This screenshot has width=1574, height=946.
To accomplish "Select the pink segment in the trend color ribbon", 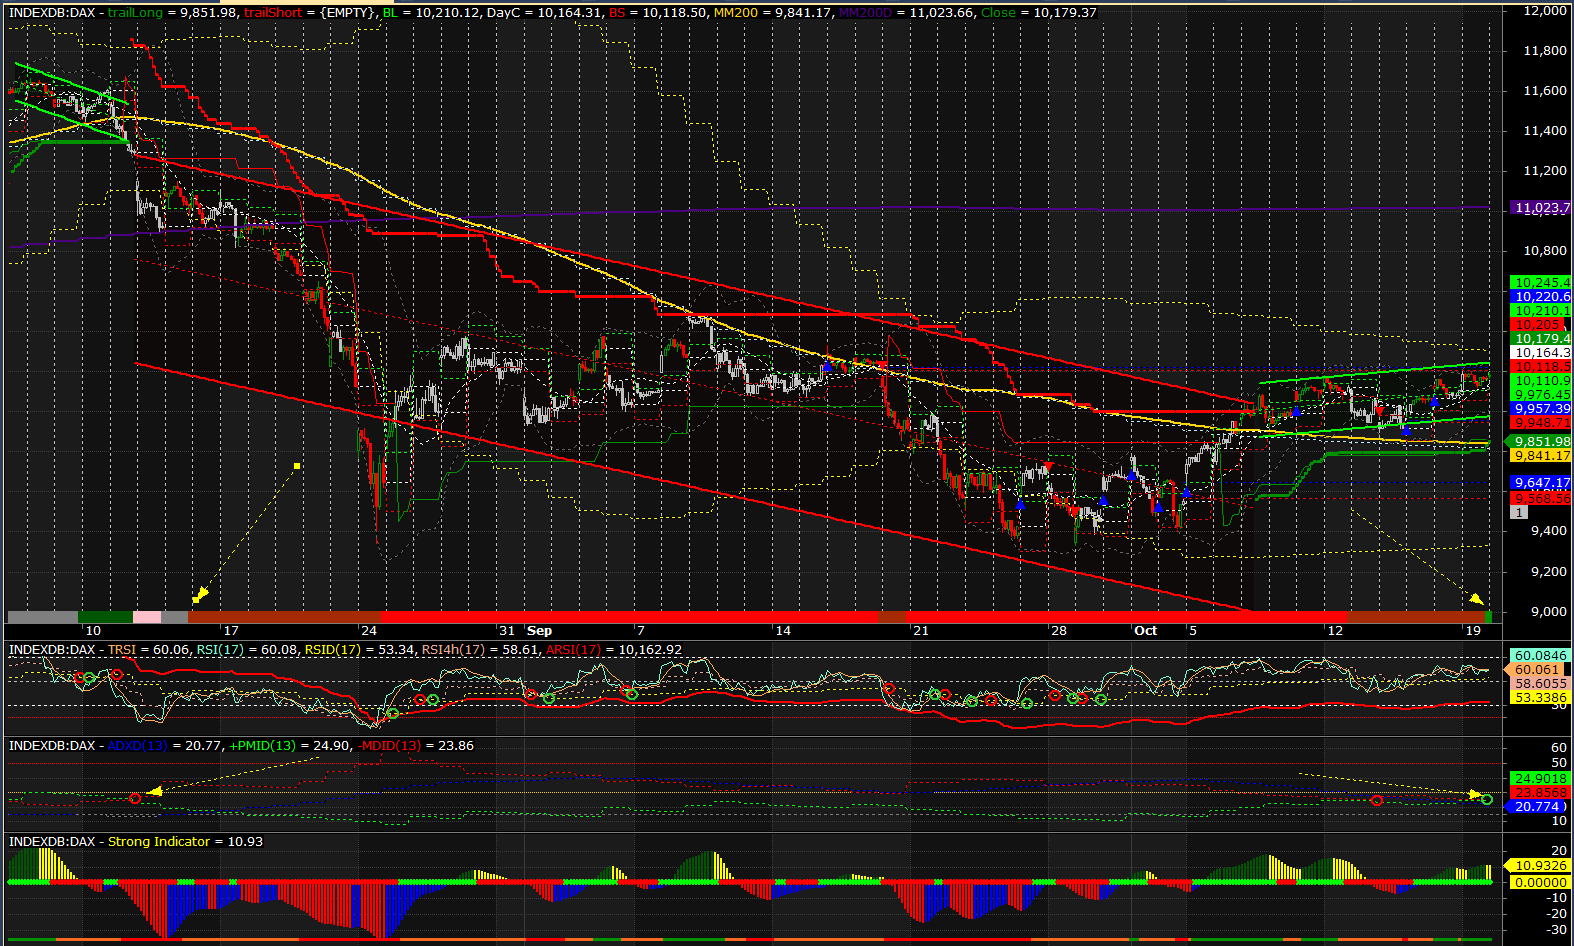I will 147,617.
